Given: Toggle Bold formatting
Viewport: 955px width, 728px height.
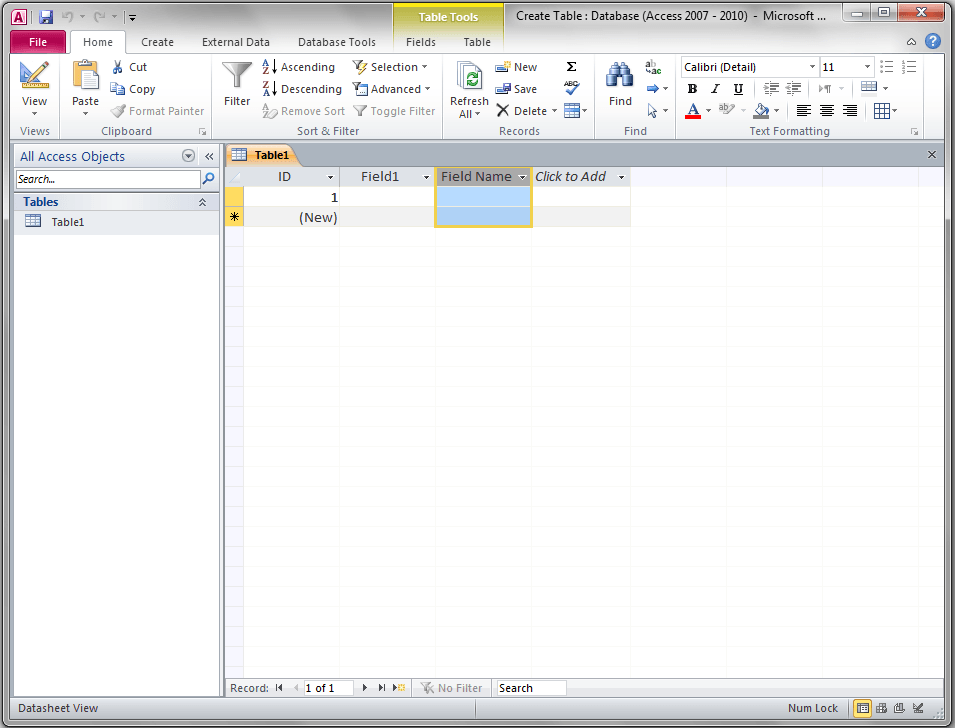Looking at the screenshot, I should tap(692, 89).
